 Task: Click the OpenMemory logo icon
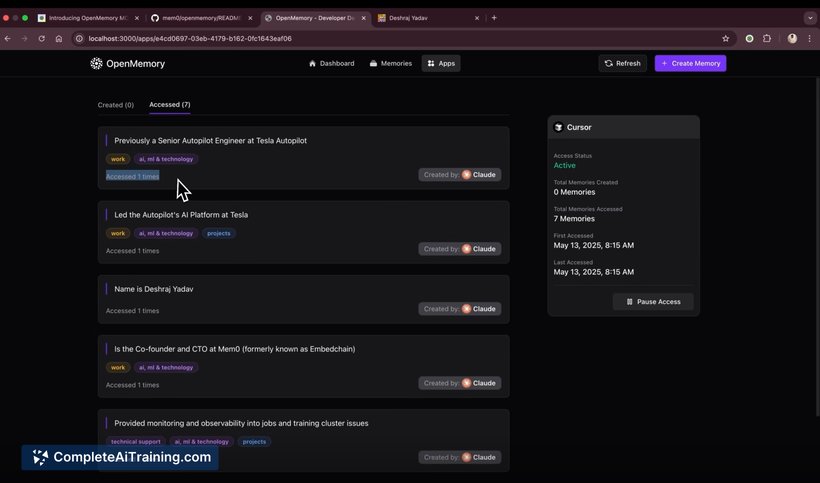click(x=96, y=63)
